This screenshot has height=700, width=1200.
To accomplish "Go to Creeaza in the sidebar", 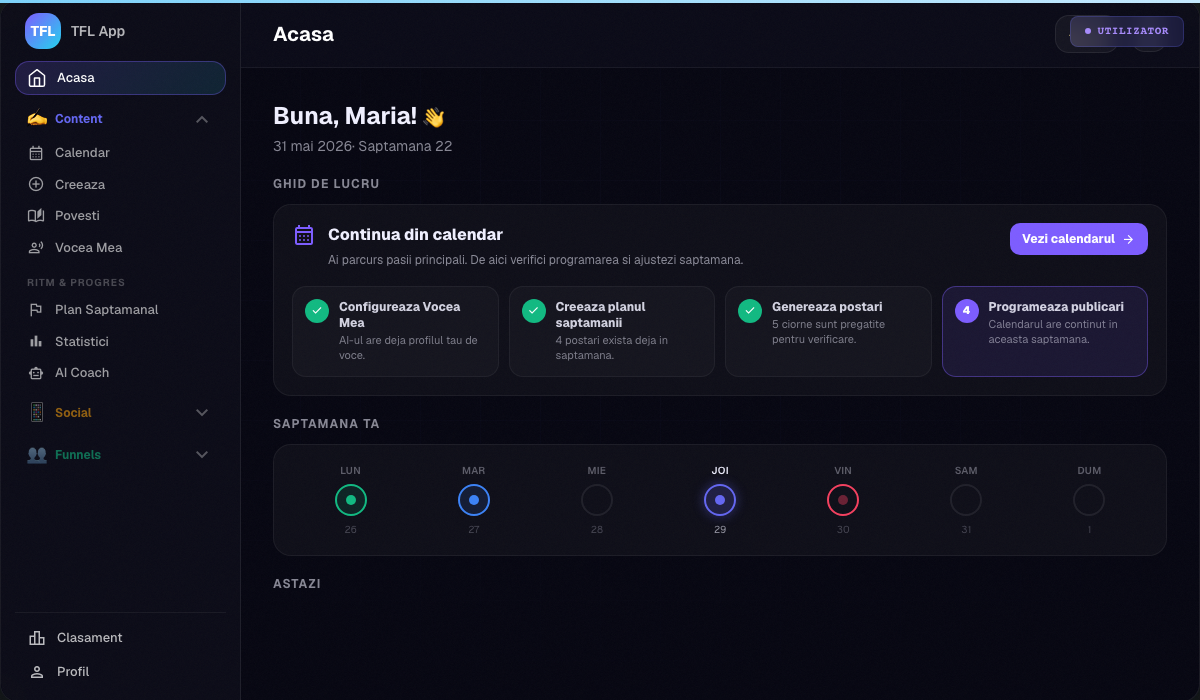I will point(120,184).
